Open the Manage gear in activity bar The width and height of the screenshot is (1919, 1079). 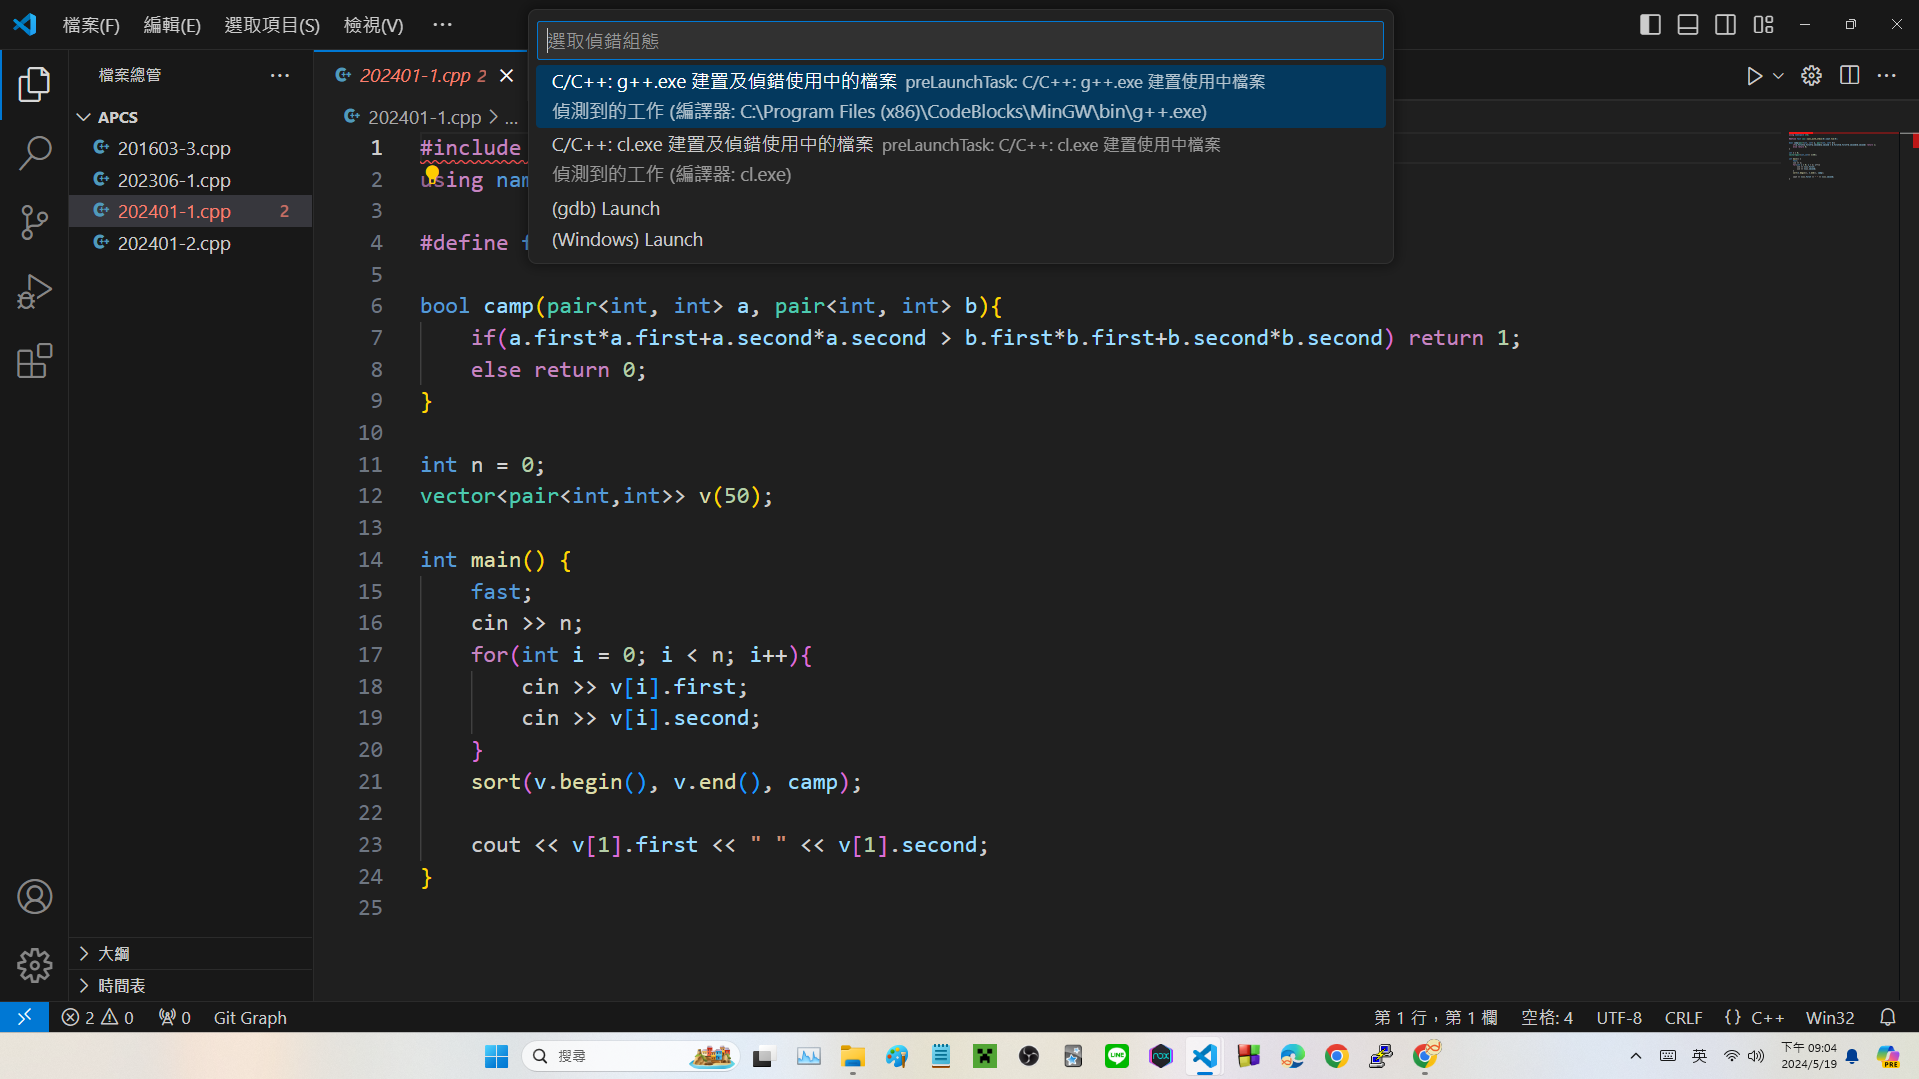click(34, 965)
